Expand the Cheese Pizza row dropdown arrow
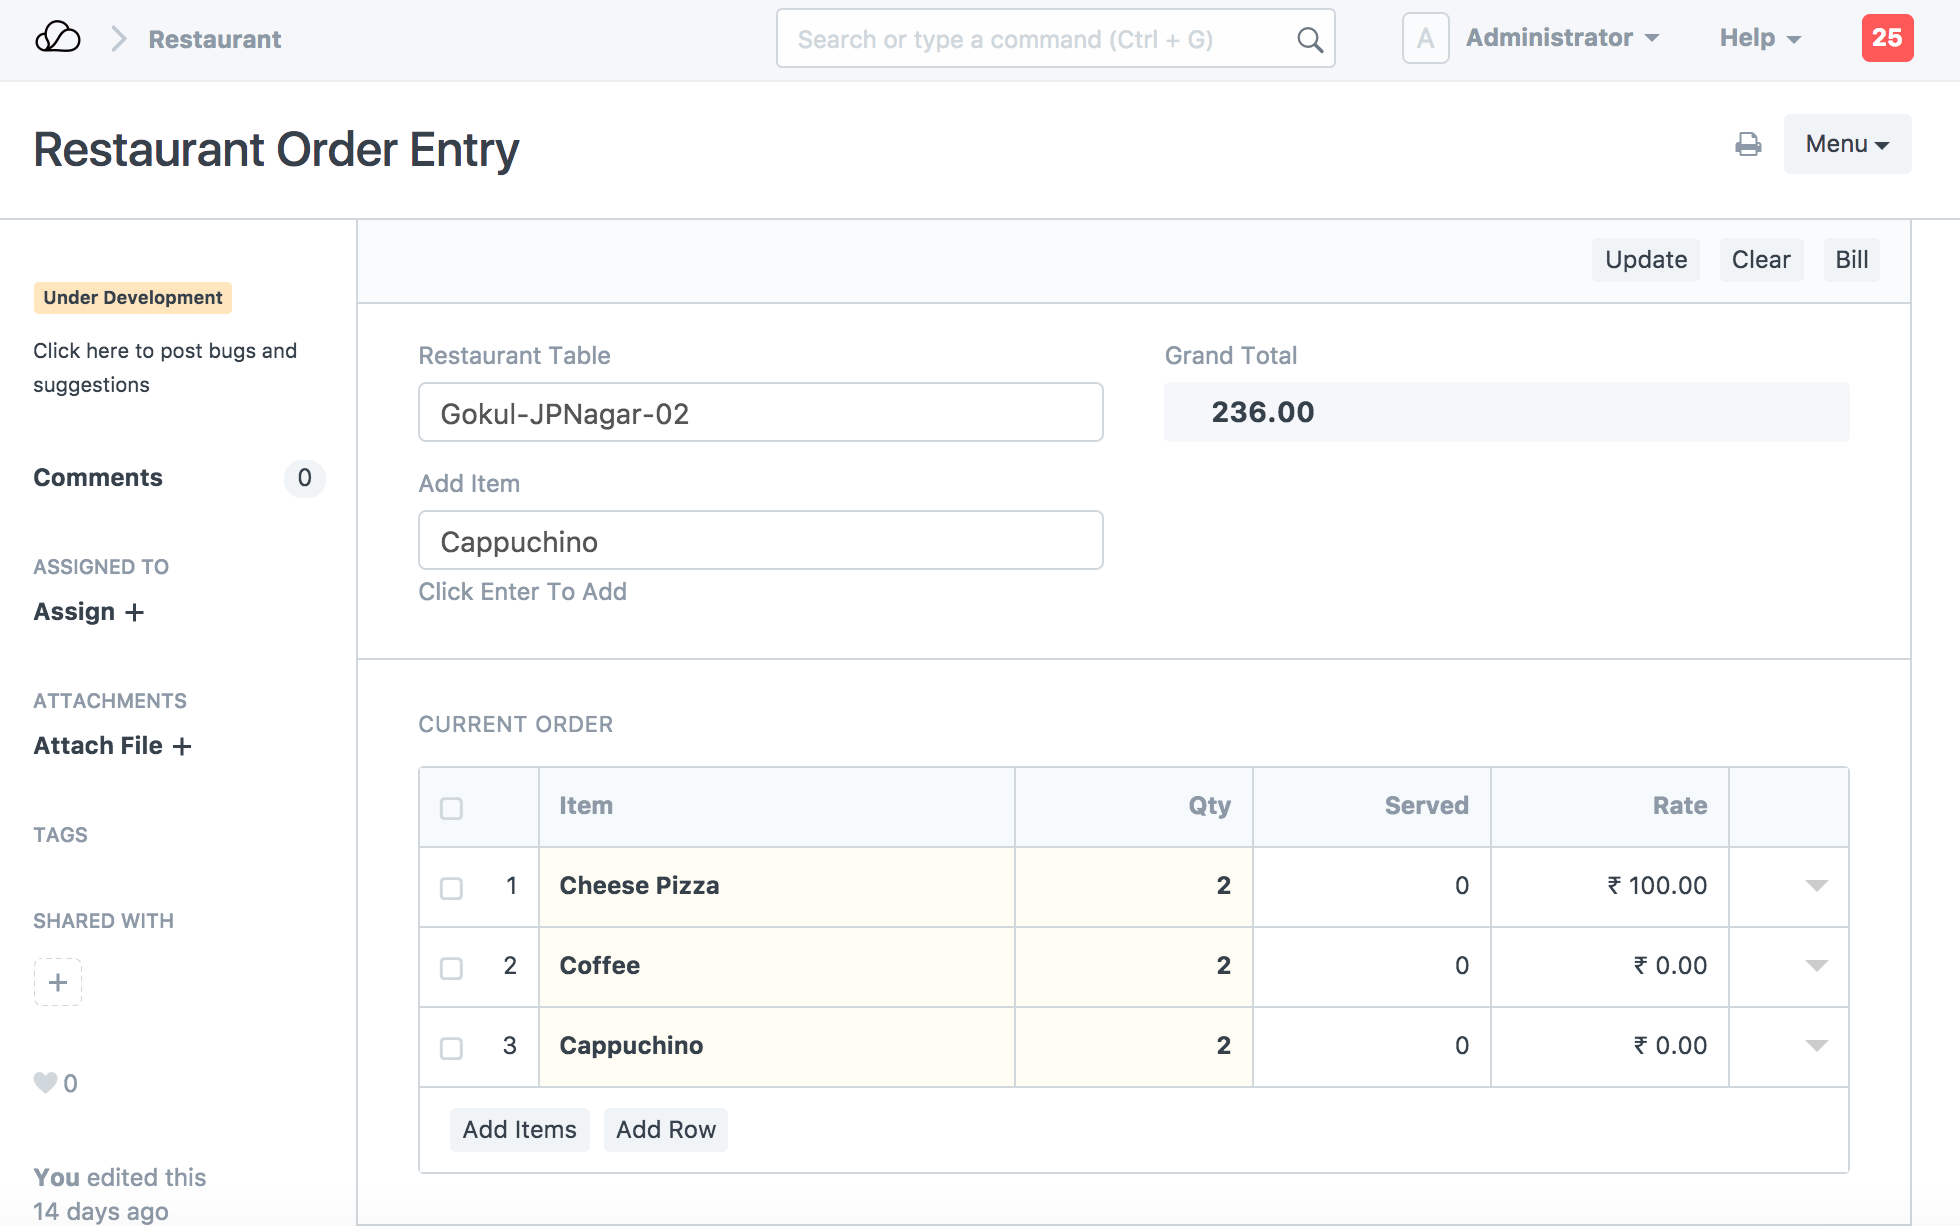1960x1226 pixels. point(1816,886)
